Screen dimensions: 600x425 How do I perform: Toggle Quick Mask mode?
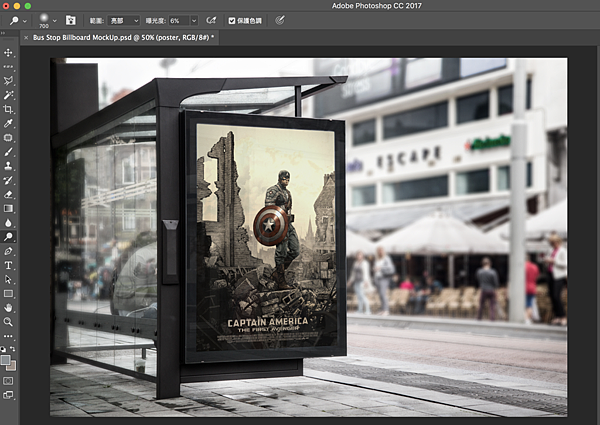tap(8, 381)
